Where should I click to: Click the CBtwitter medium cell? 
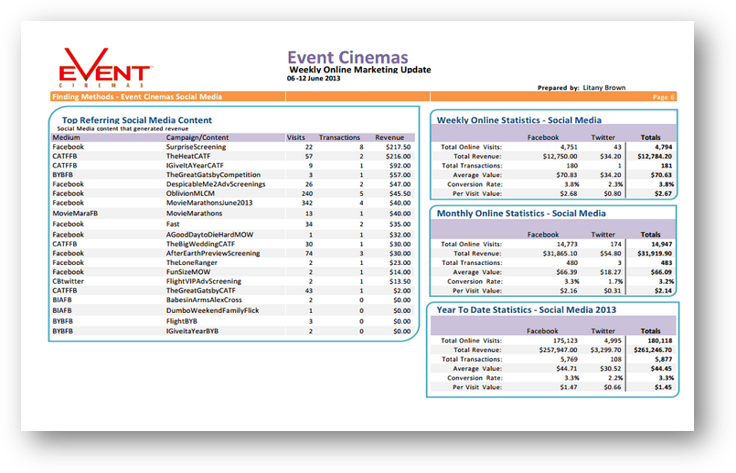point(70,281)
